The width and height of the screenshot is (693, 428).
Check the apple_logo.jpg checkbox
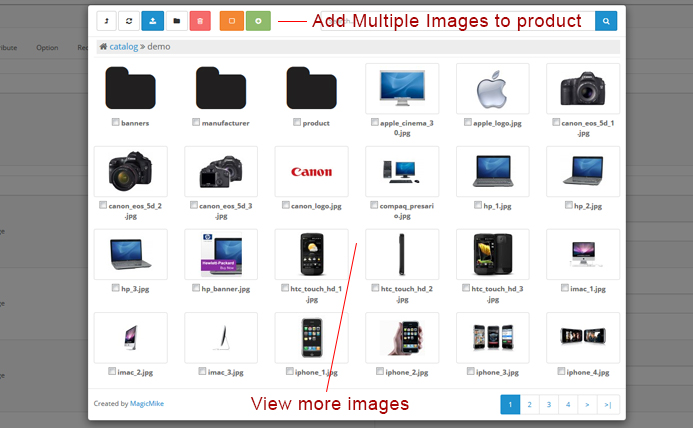click(x=467, y=122)
